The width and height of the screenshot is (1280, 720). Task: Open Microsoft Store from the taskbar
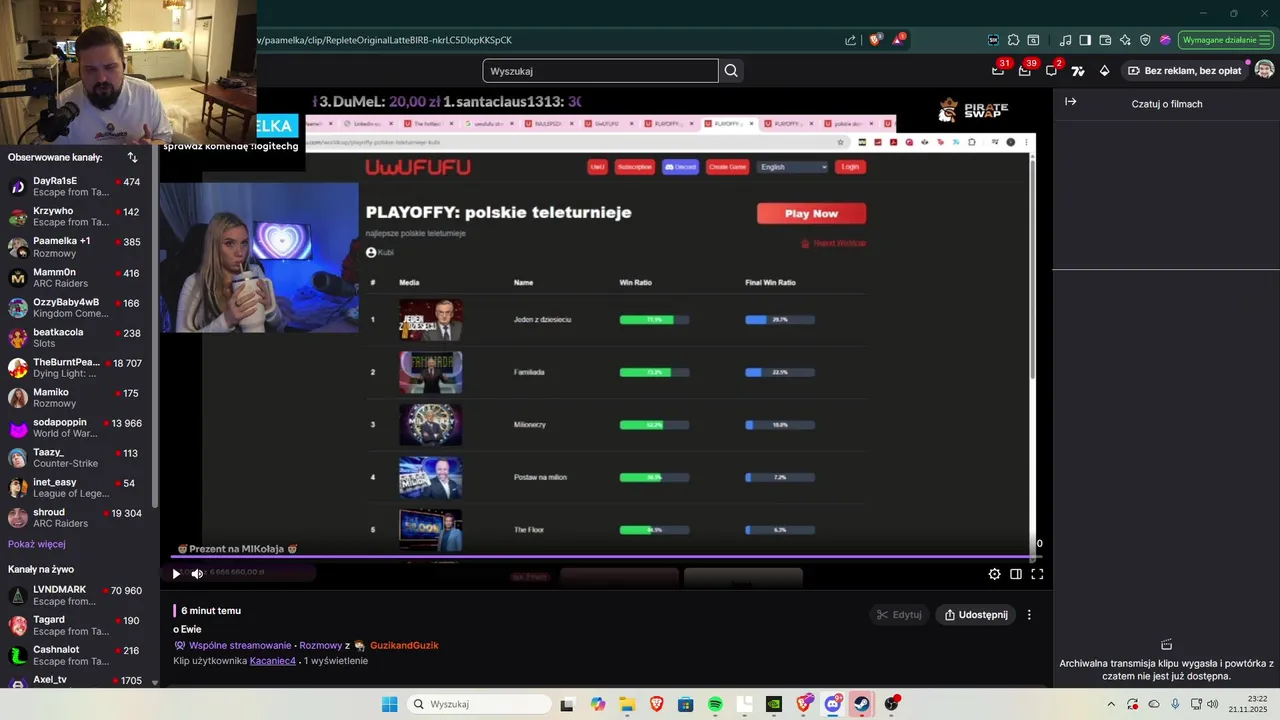pos(686,704)
